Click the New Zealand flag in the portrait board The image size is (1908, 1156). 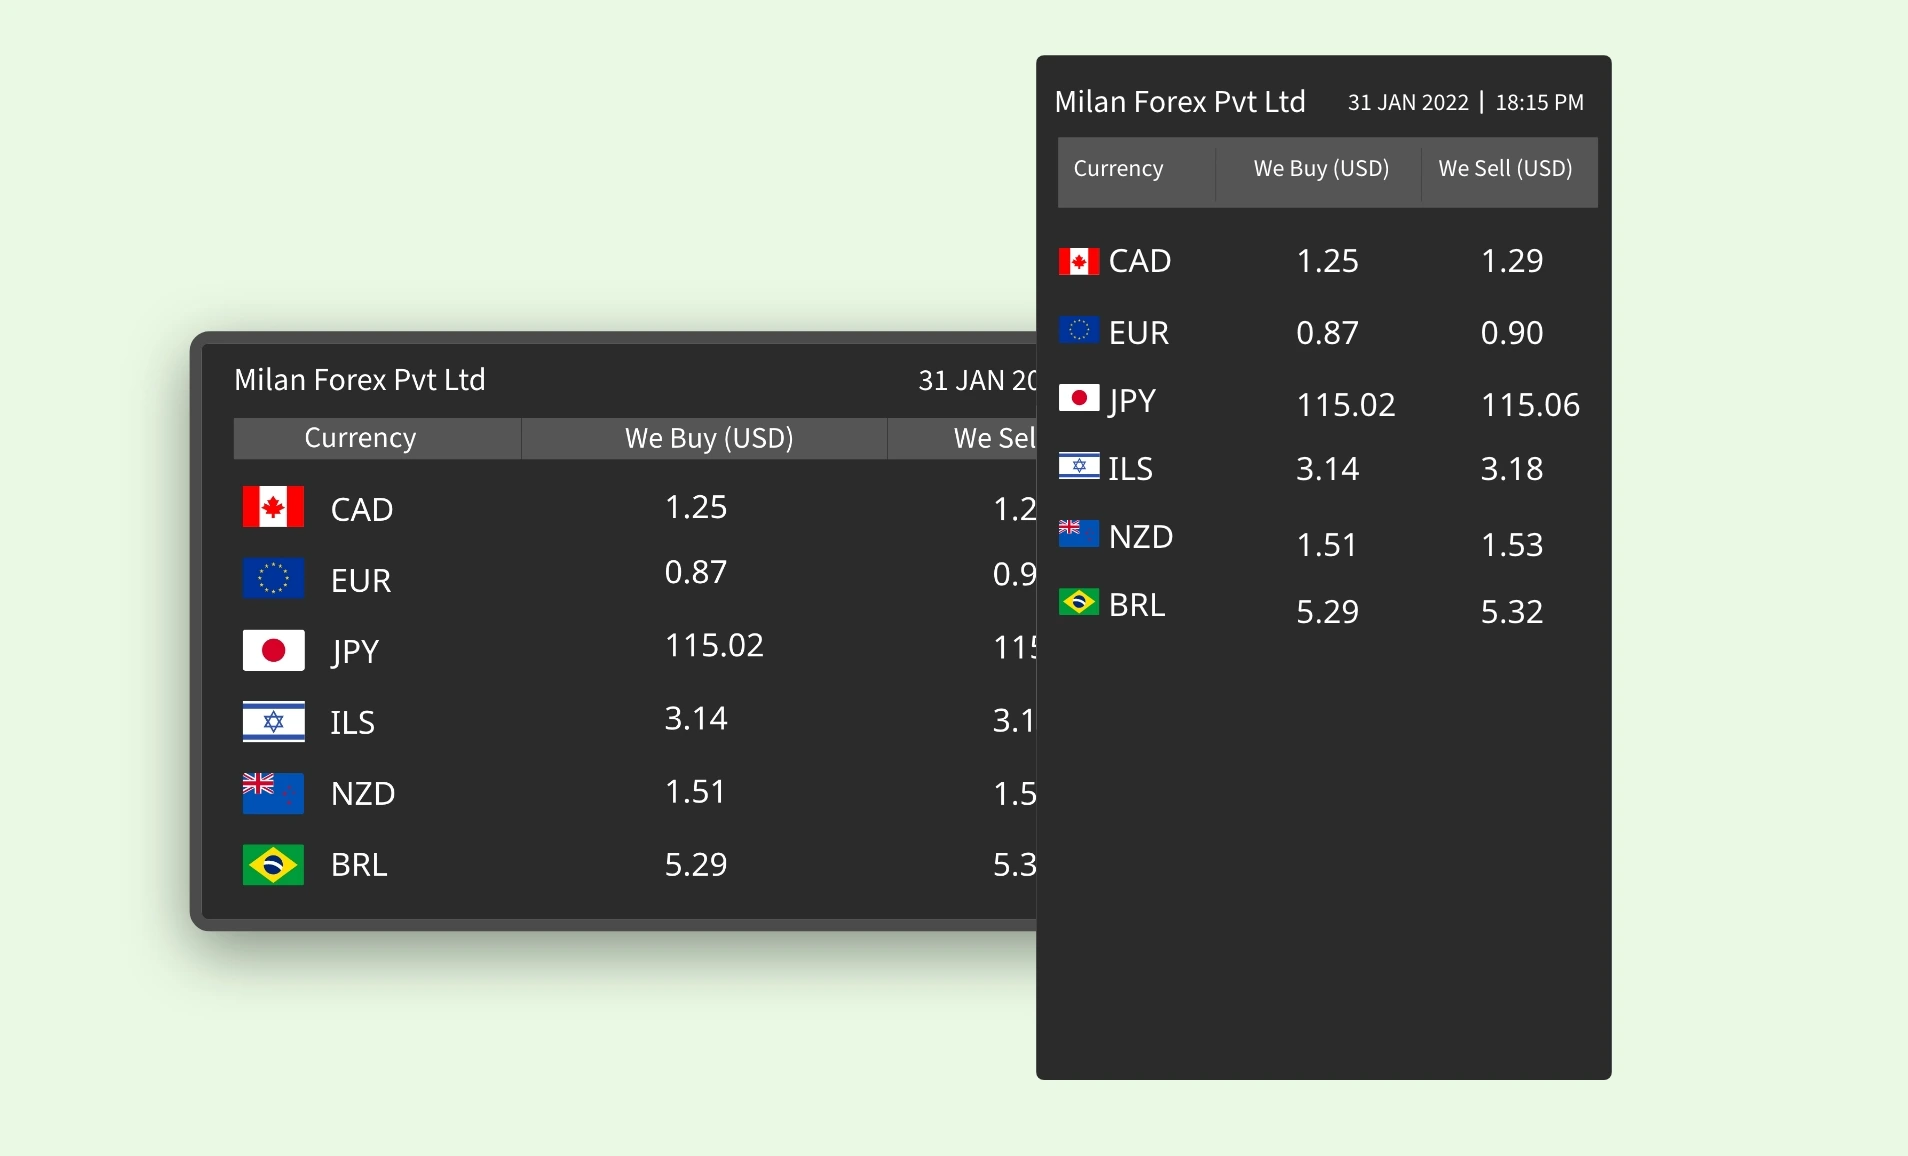pyautogui.click(x=1079, y=534)
